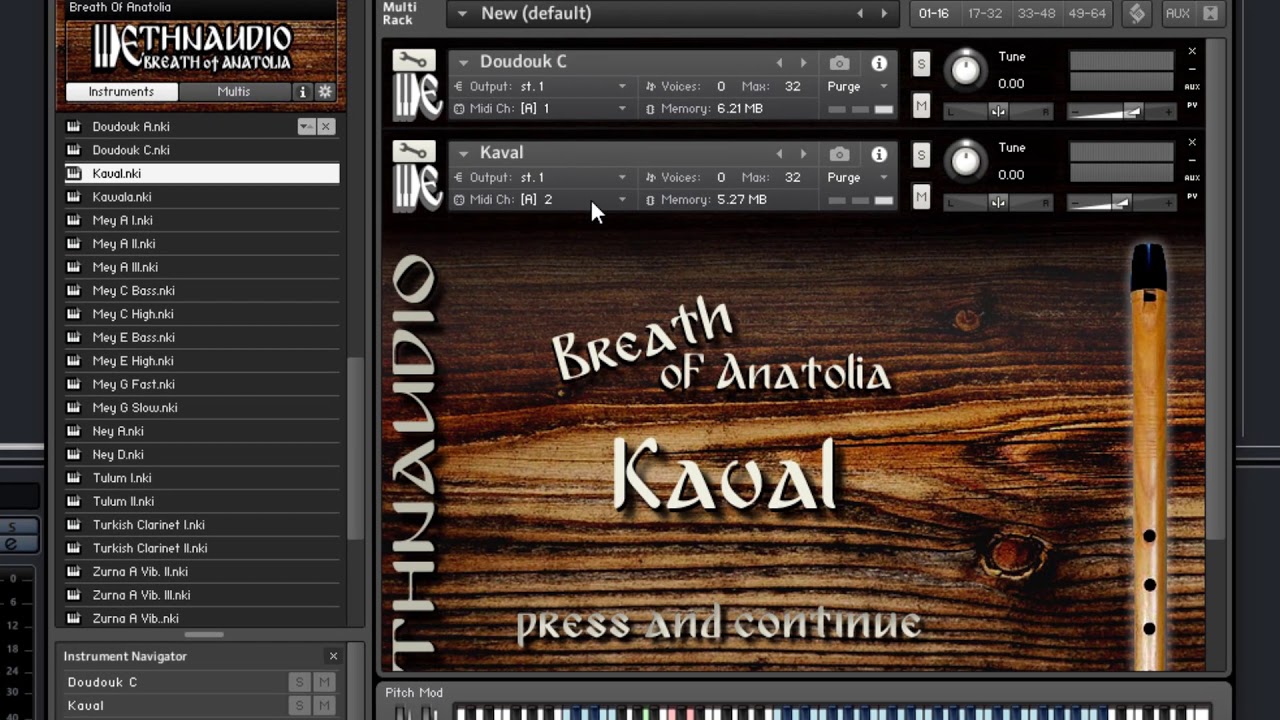Go to previous preset for Kaval

click(779, 154)
